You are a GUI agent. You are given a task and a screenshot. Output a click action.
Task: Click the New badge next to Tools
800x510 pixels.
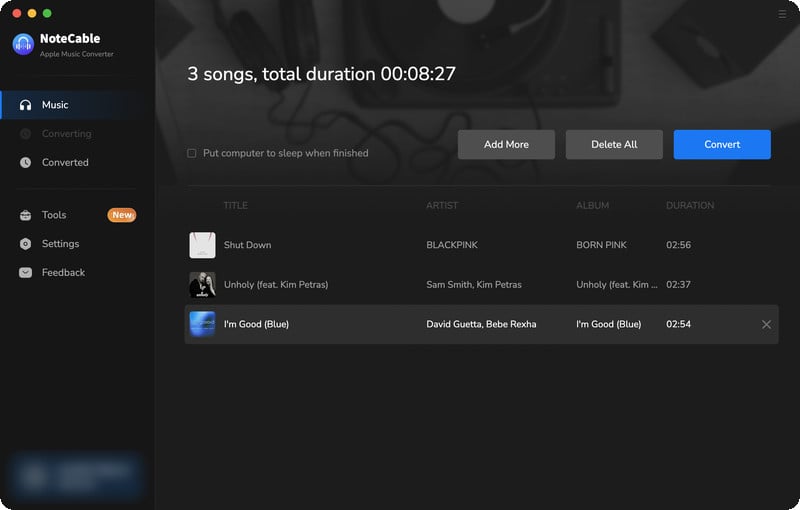121,215
